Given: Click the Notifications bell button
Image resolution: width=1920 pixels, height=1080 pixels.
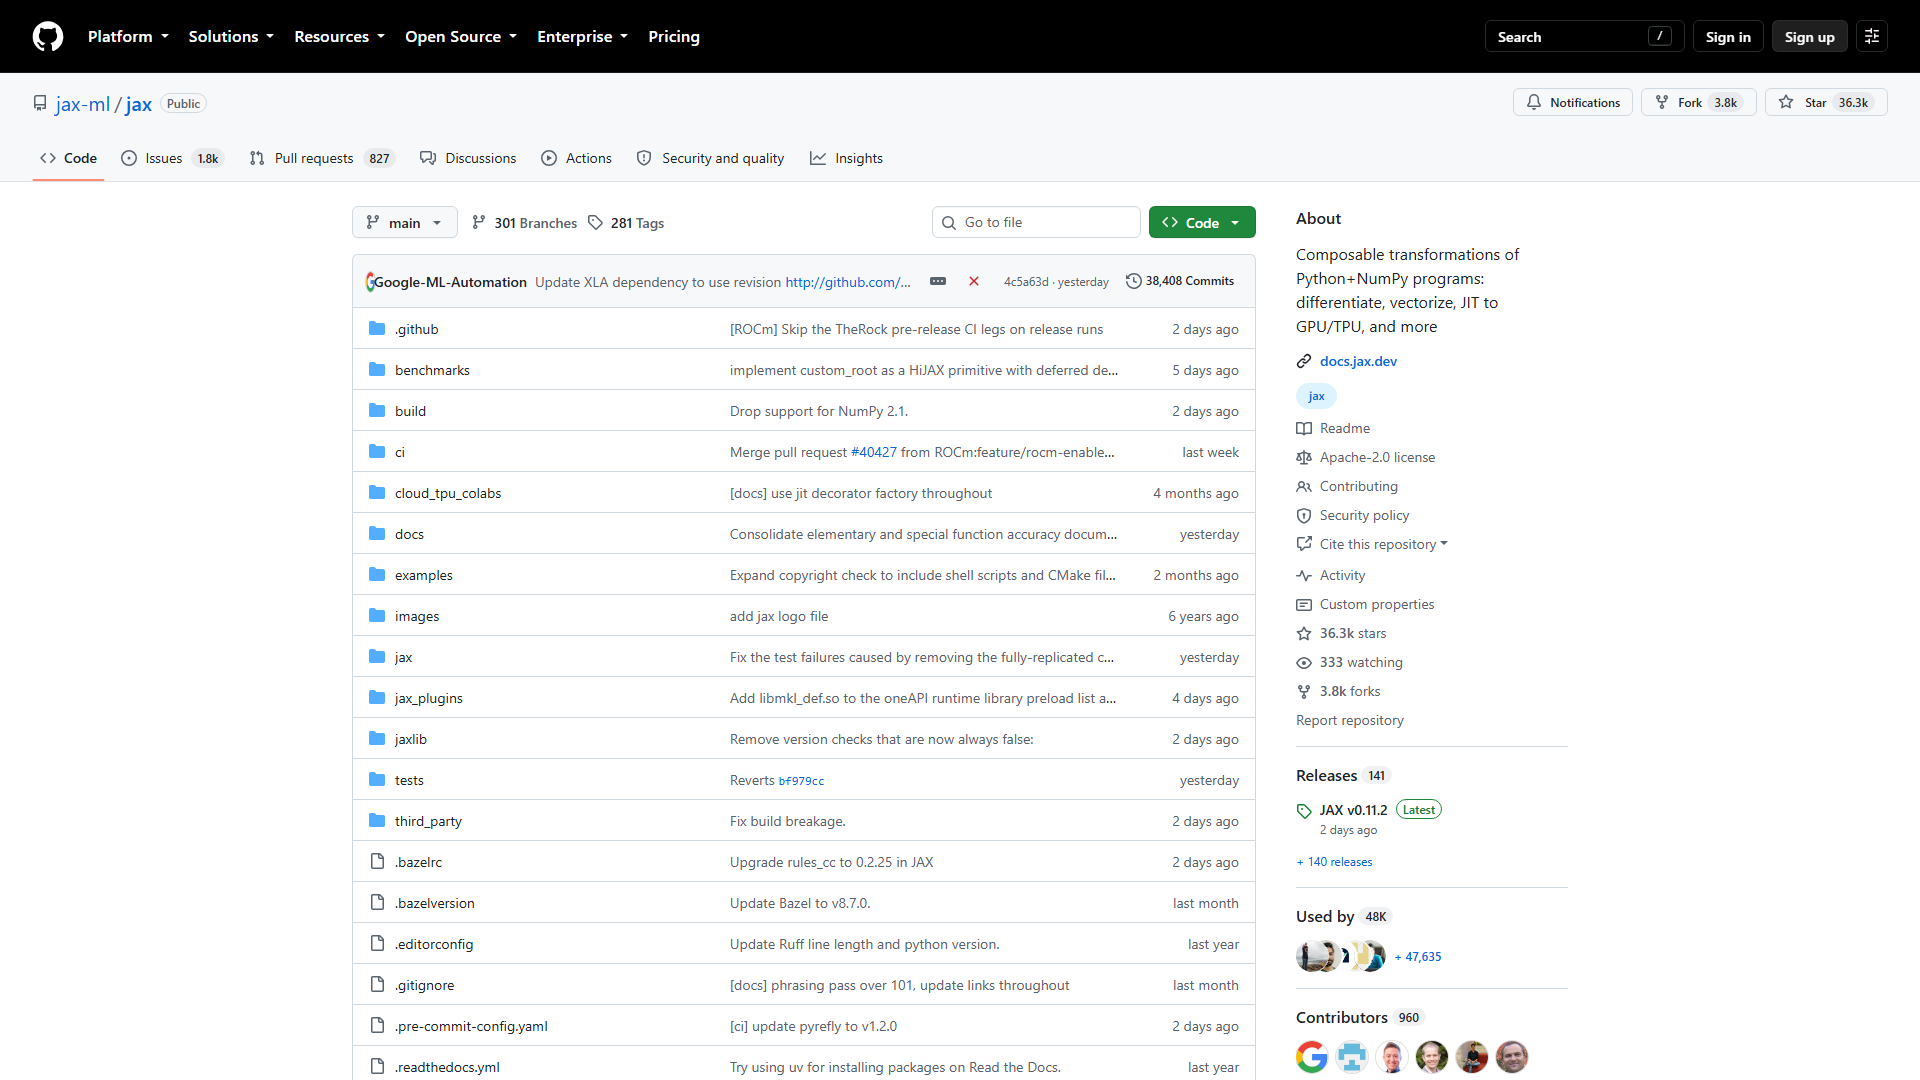Looking at the screenshot, I should pyautogui.click(x=1572, y=102).
